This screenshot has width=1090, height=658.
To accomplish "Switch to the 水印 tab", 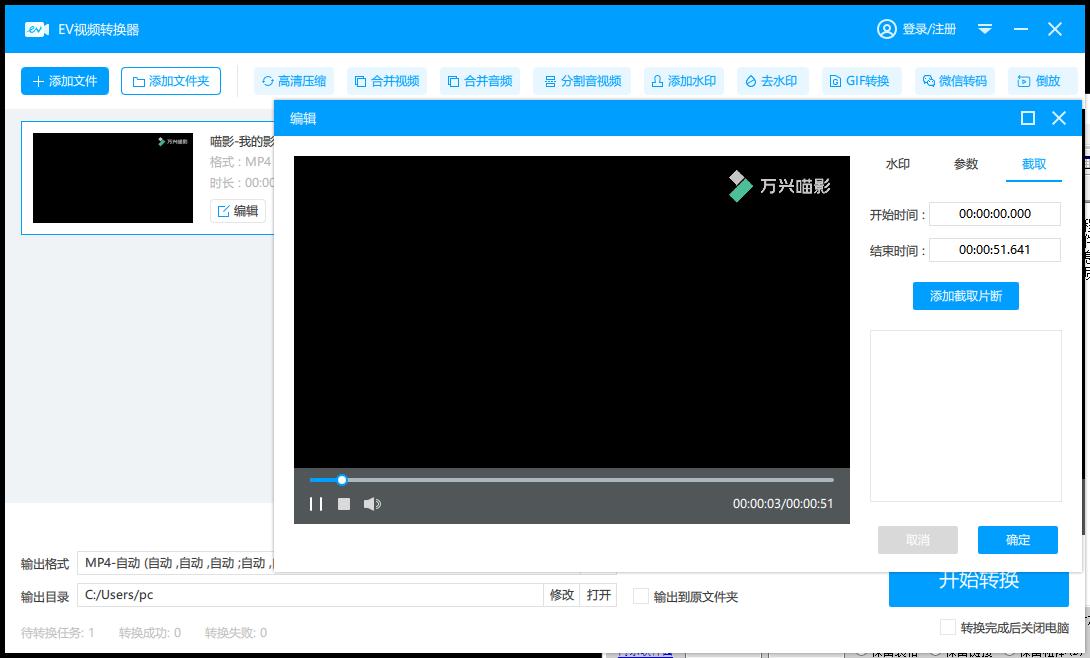I will click(x=897, y=165).
